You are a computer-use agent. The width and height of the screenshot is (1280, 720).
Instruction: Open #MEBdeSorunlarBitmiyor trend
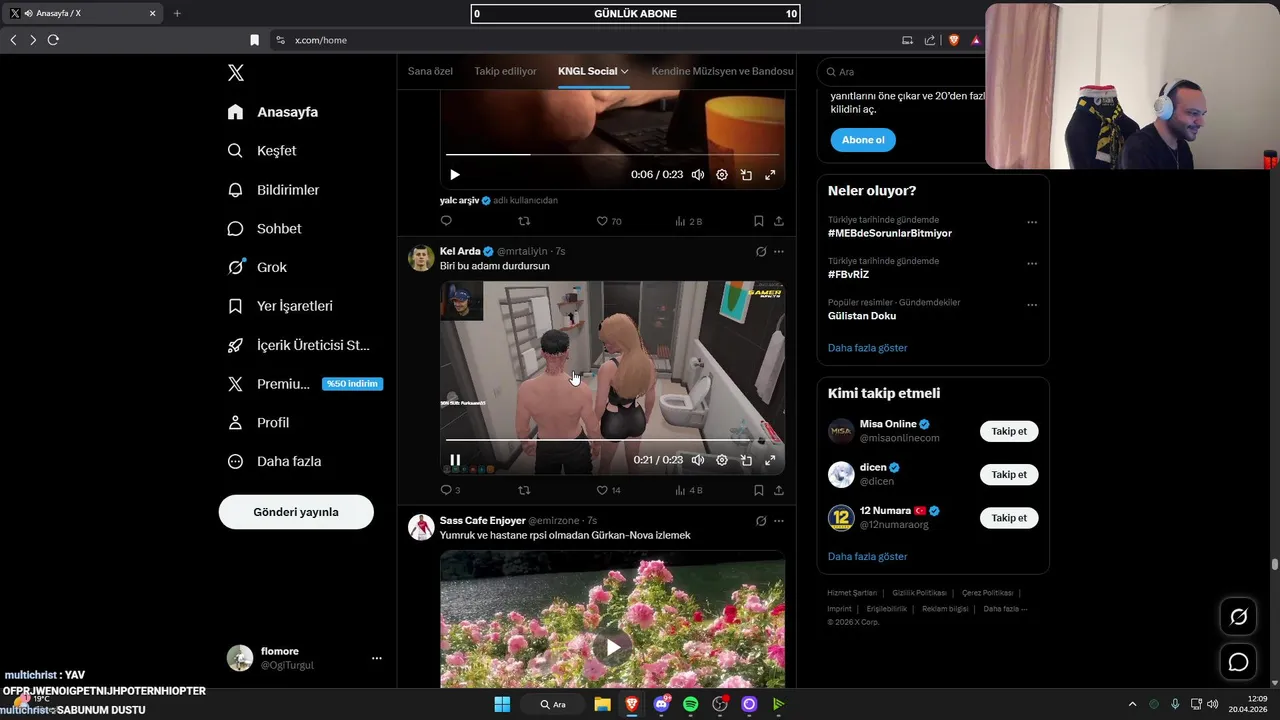point(890,233)
